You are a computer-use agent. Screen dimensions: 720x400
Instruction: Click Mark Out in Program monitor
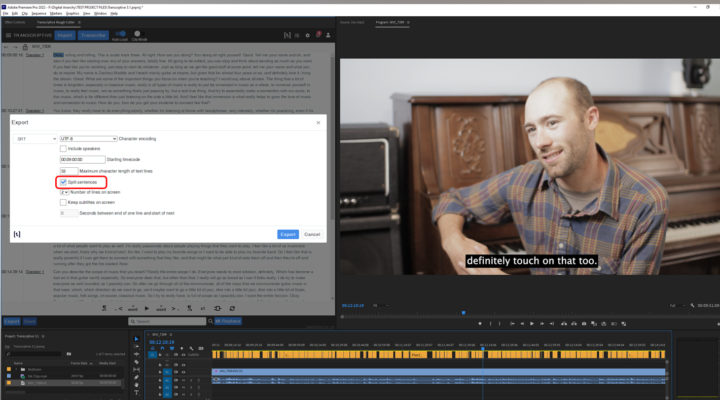coord(500,324)
